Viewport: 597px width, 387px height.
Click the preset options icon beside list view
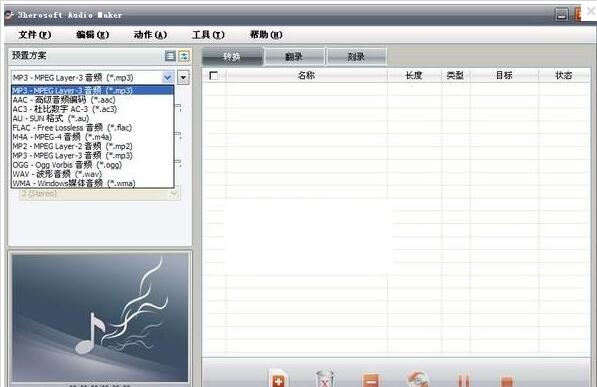pyautogui.click(x=184, y=56)
